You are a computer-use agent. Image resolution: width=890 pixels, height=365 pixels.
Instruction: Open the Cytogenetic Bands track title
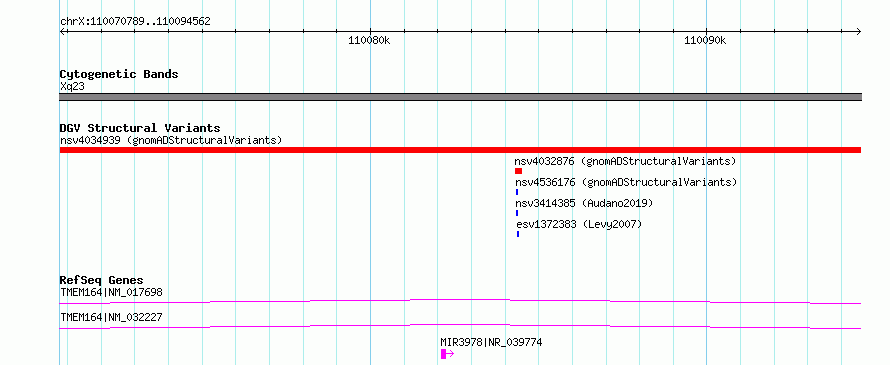pos(119,74)
